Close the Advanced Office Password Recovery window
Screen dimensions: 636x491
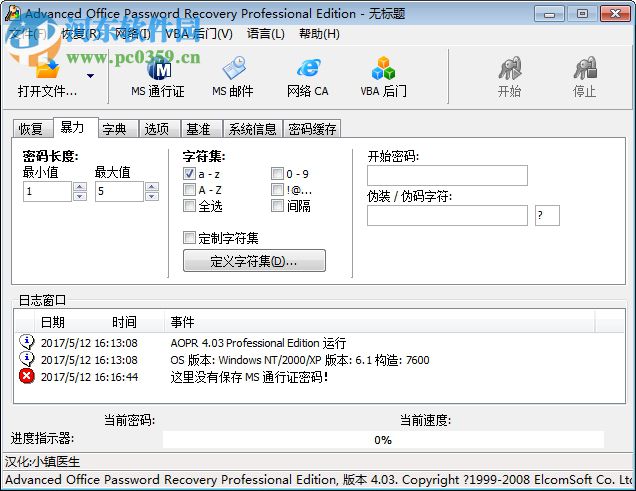615,14
